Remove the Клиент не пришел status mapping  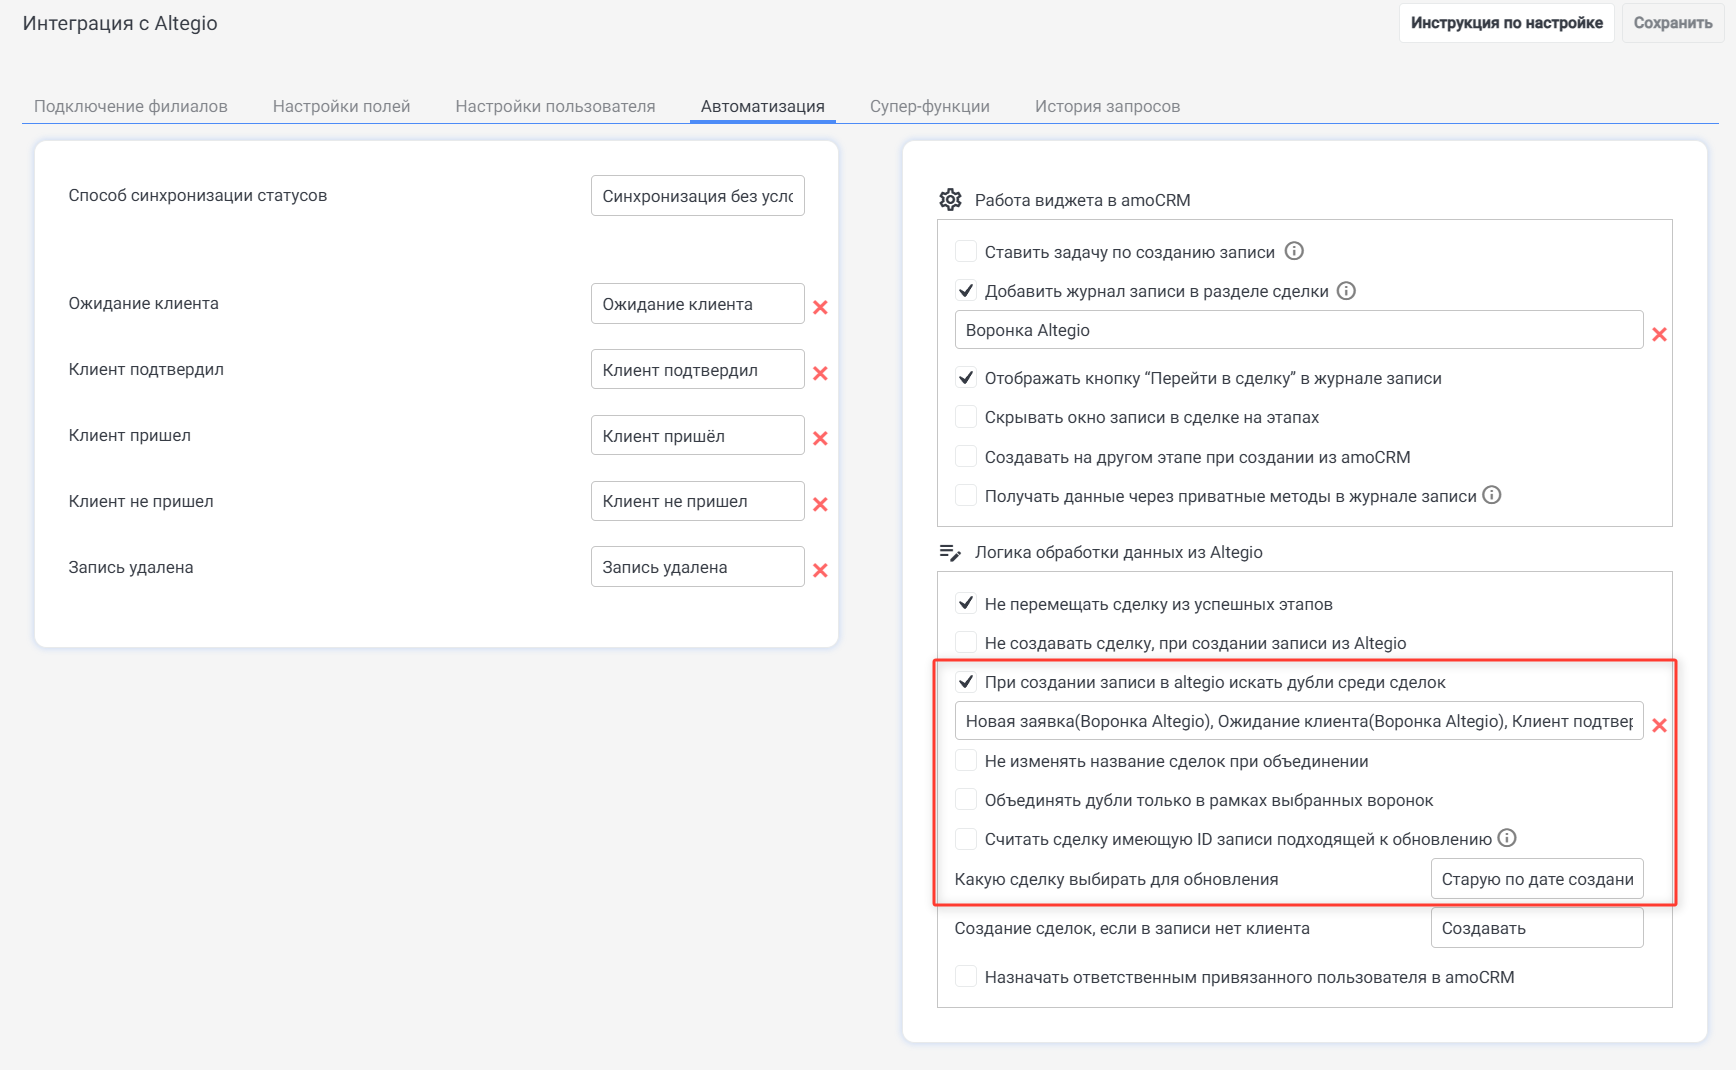click(820, 505)
